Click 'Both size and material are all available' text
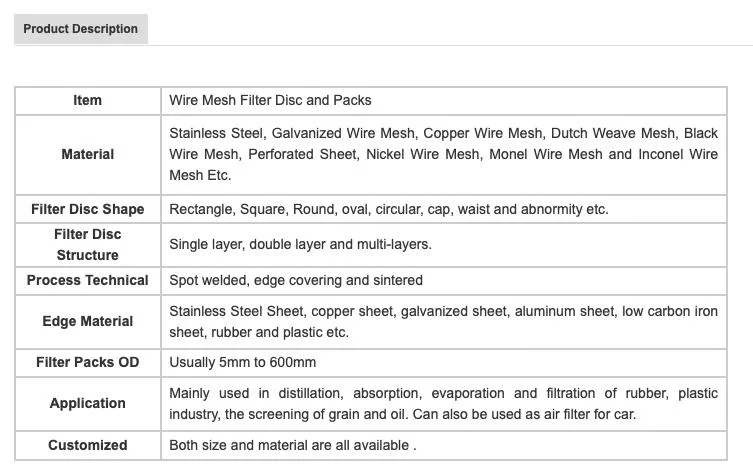753x470 pixels. [292, 445]
